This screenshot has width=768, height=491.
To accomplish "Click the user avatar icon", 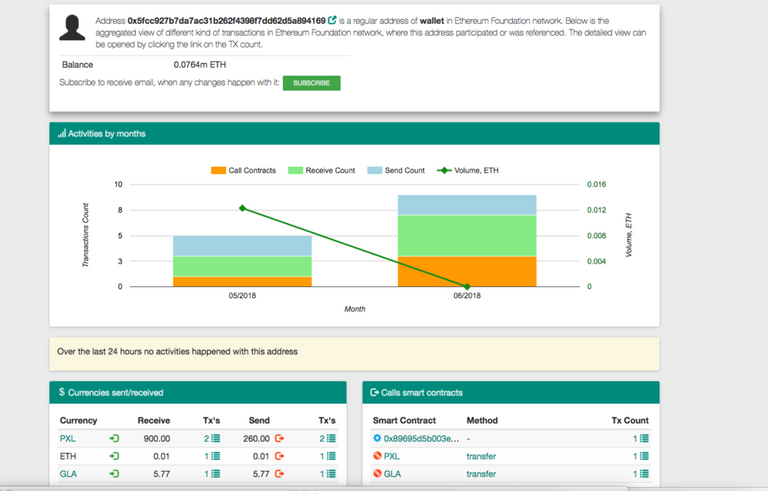I will pyautogui.click(x=72, y=28).
